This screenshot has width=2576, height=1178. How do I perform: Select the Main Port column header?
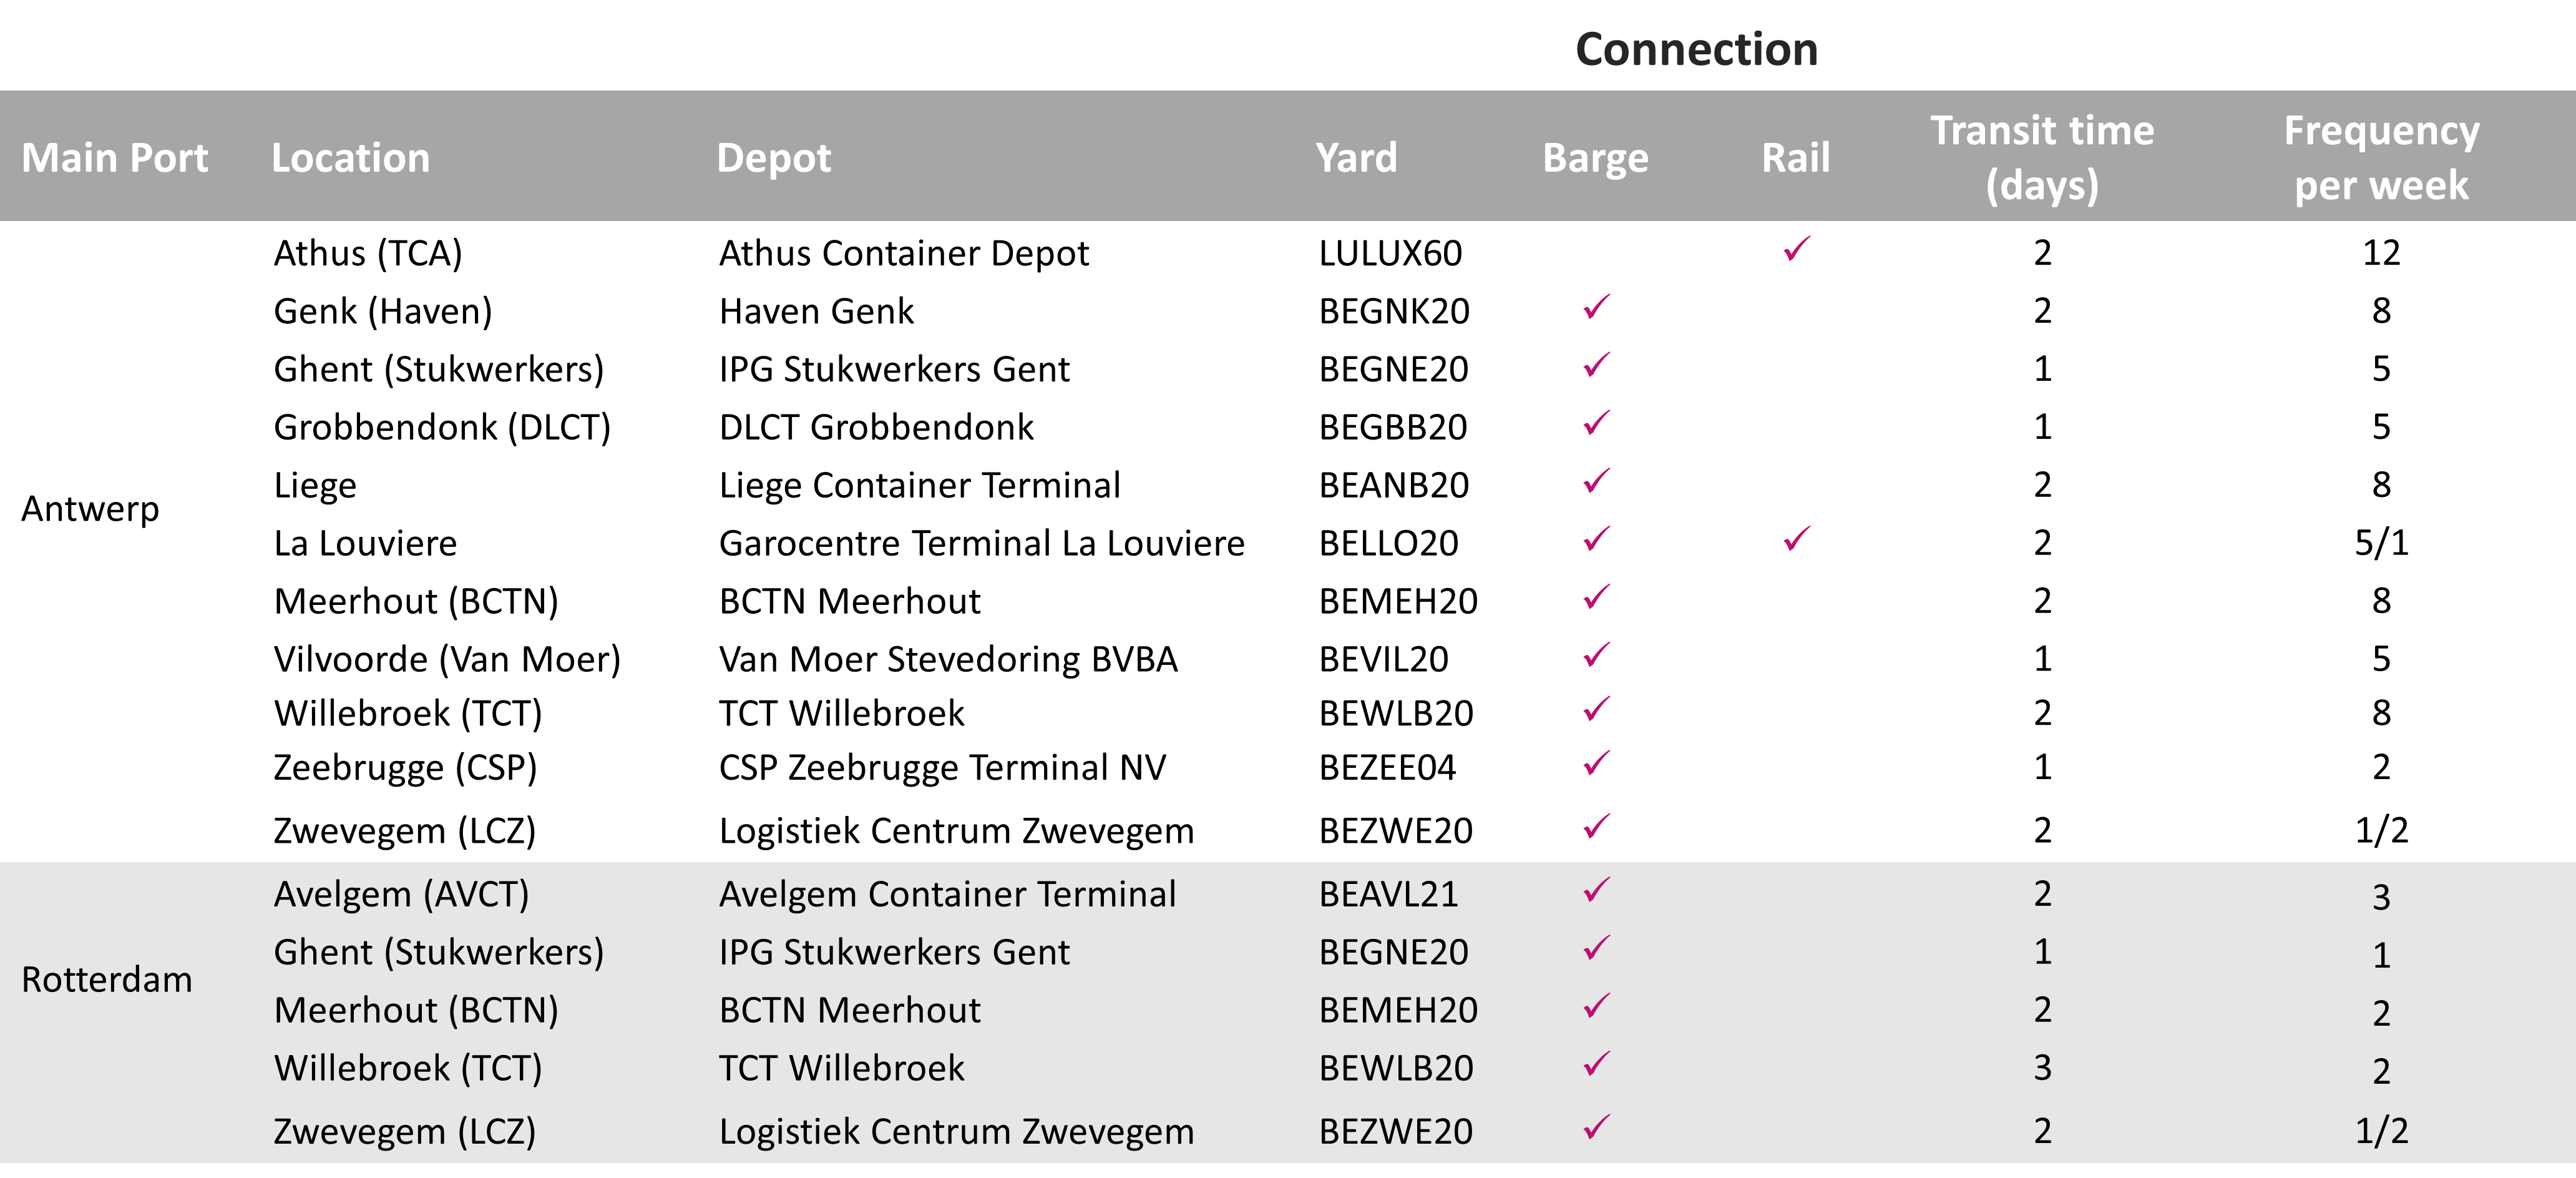115,158
